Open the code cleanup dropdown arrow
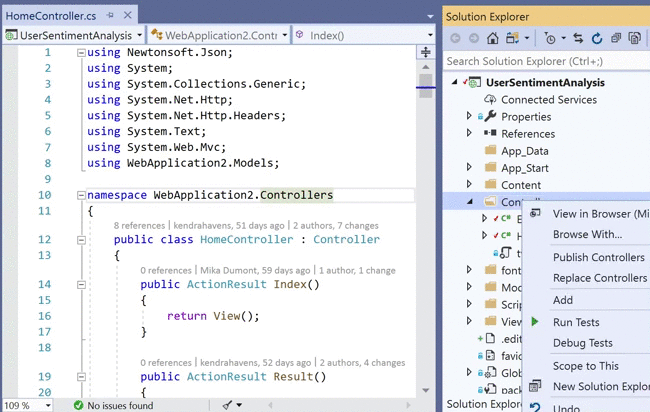Screen dimensions: 650x412 (x=239, y=405)
